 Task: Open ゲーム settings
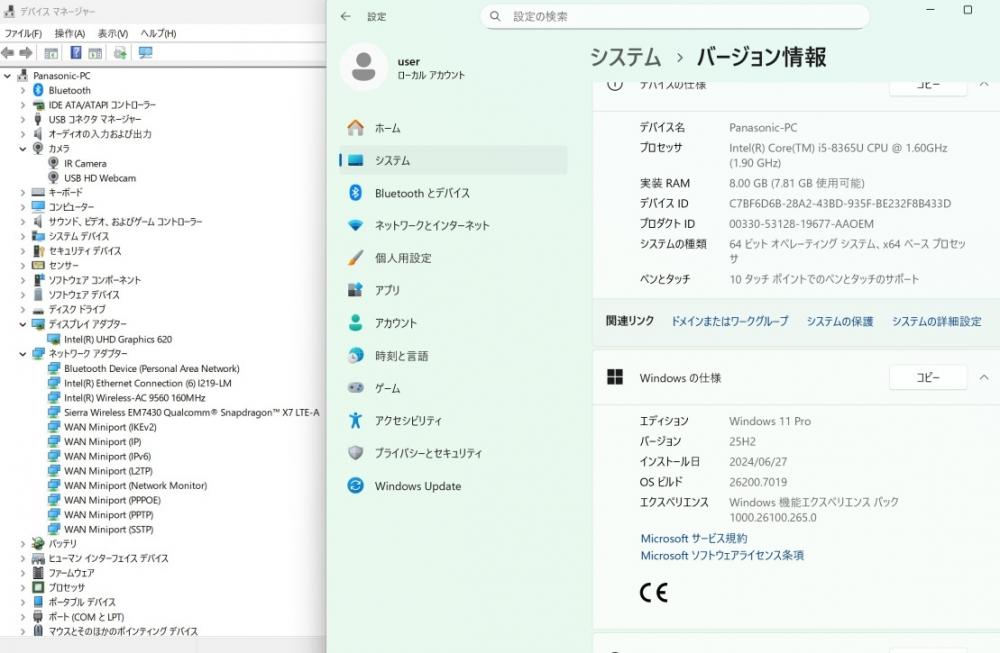tap(453, 388)
